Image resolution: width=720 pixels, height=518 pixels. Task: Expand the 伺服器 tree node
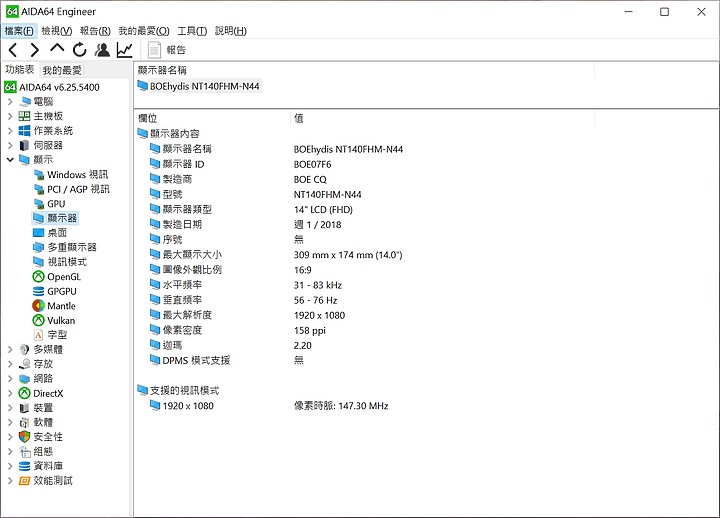10,146
